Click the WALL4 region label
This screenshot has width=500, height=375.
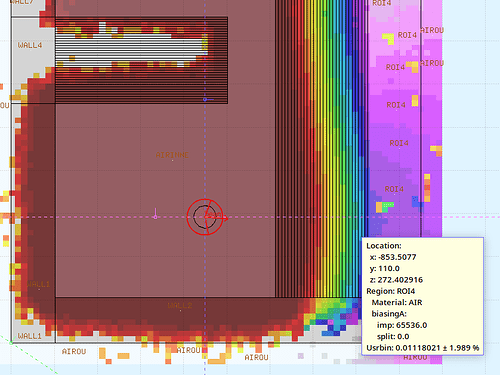[x=30, y=45]
